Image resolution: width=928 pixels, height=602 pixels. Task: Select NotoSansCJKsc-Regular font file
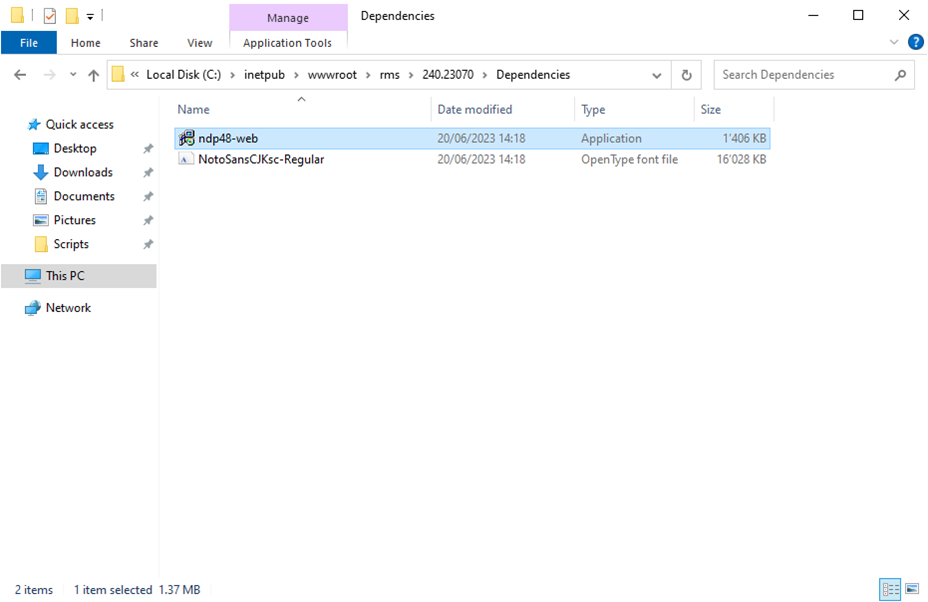coord(472,159)
